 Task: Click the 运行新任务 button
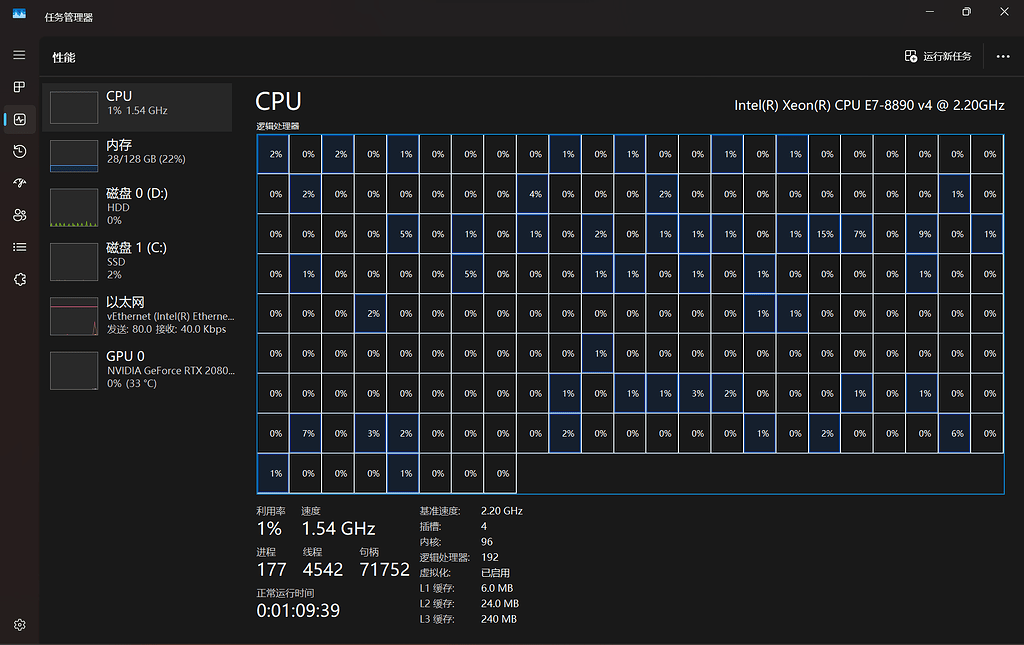[x=938, y=57]
